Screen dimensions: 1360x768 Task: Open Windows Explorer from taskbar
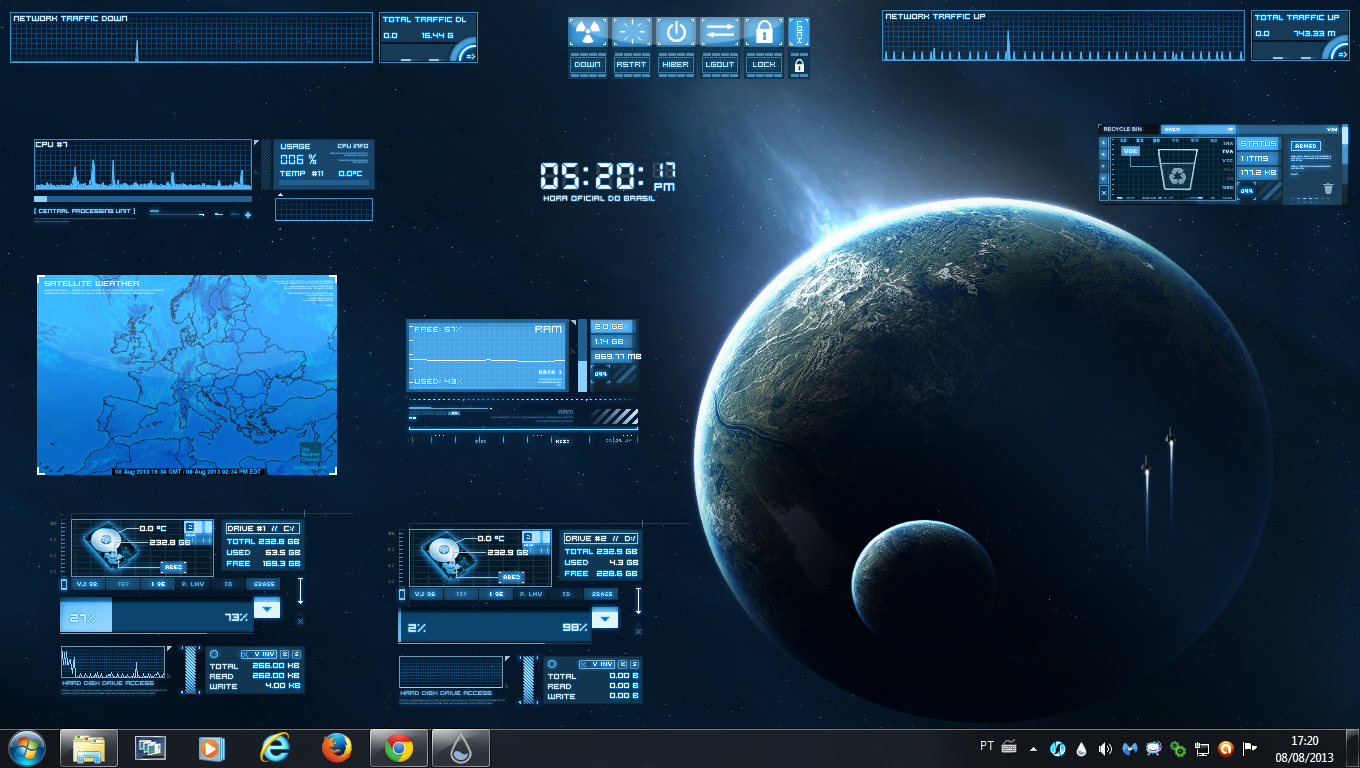(x=89, y=748)
